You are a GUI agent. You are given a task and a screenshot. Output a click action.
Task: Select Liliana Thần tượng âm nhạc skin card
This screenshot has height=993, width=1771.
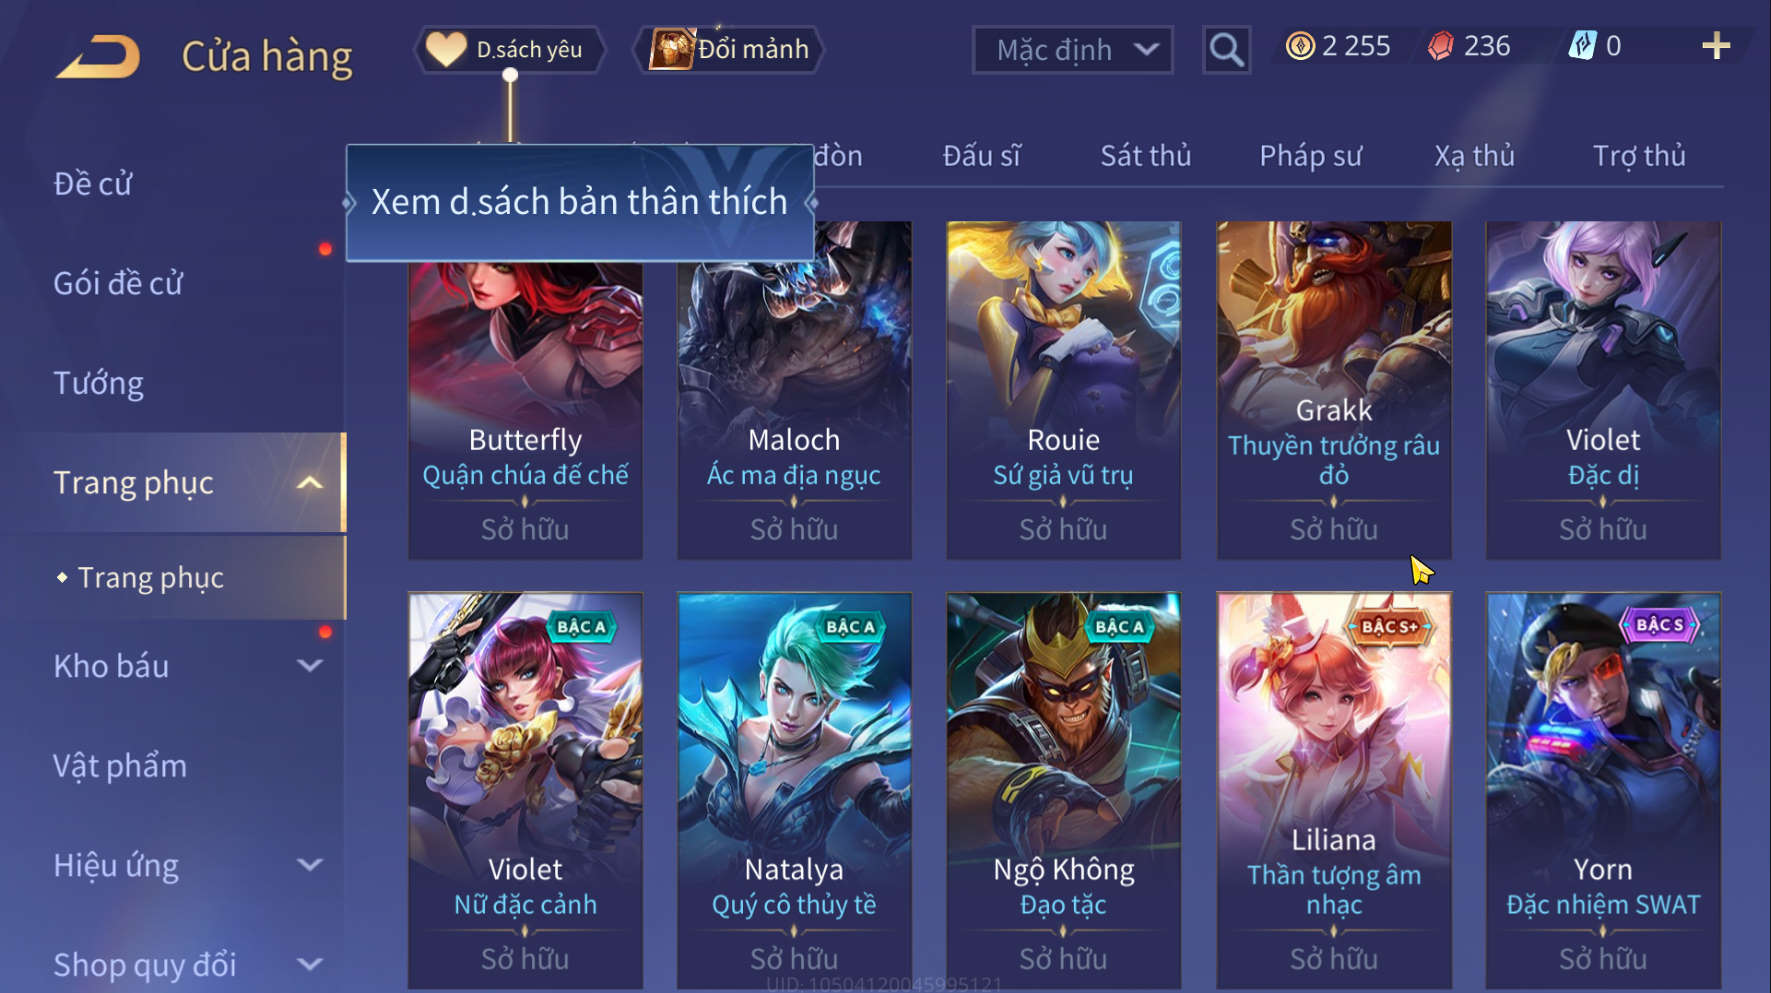point(1333,790)
